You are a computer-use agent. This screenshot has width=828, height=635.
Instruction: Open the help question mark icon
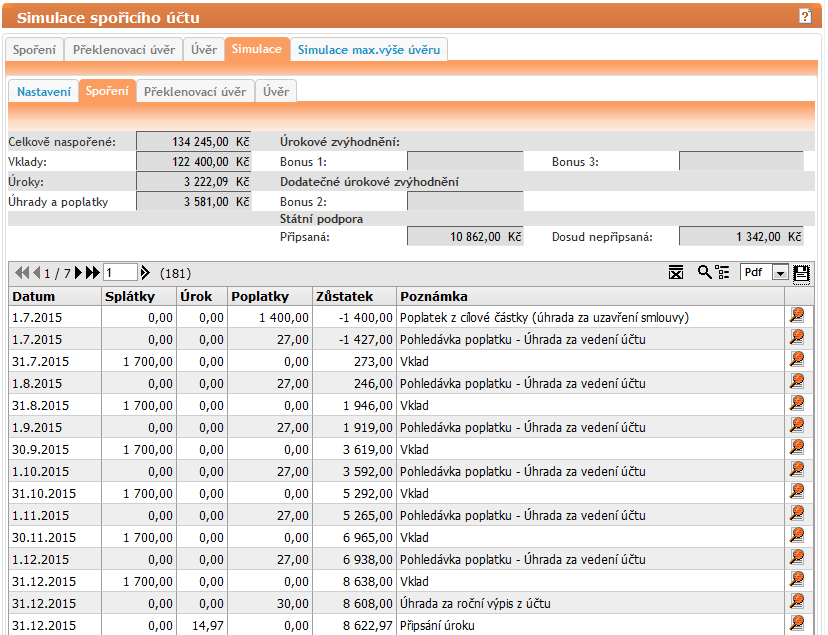805,16
